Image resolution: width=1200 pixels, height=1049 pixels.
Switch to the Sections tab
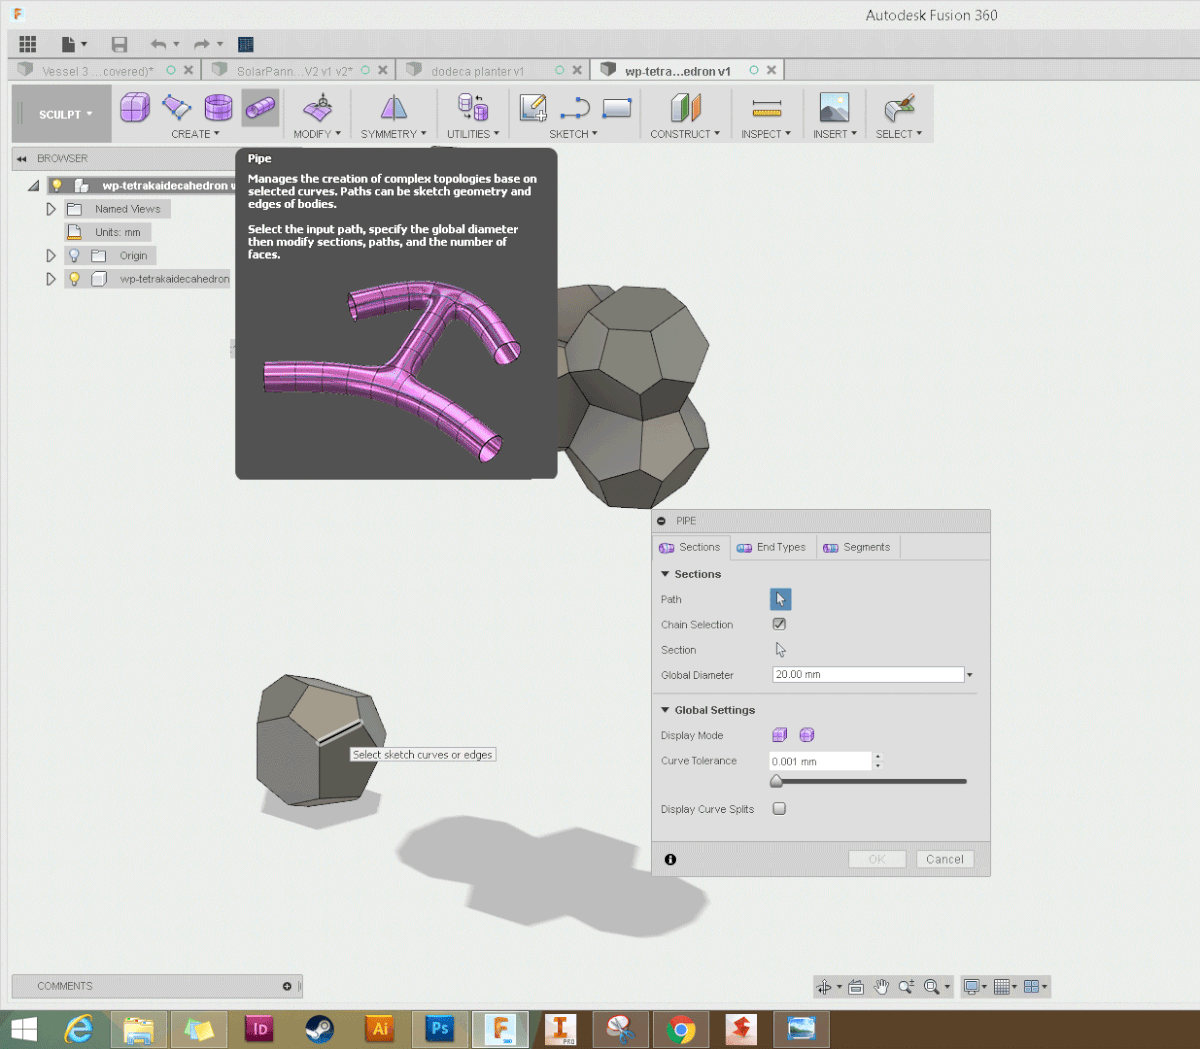point(690,547)
